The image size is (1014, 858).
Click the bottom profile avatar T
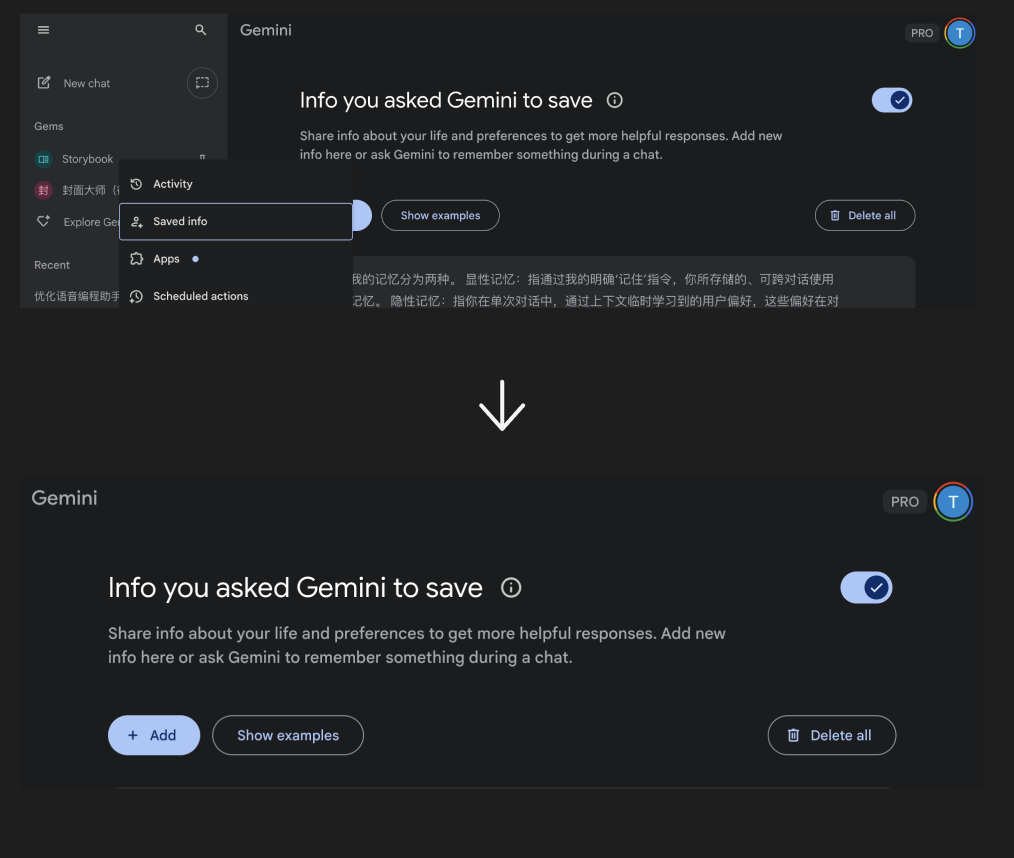tap(953, 502)
